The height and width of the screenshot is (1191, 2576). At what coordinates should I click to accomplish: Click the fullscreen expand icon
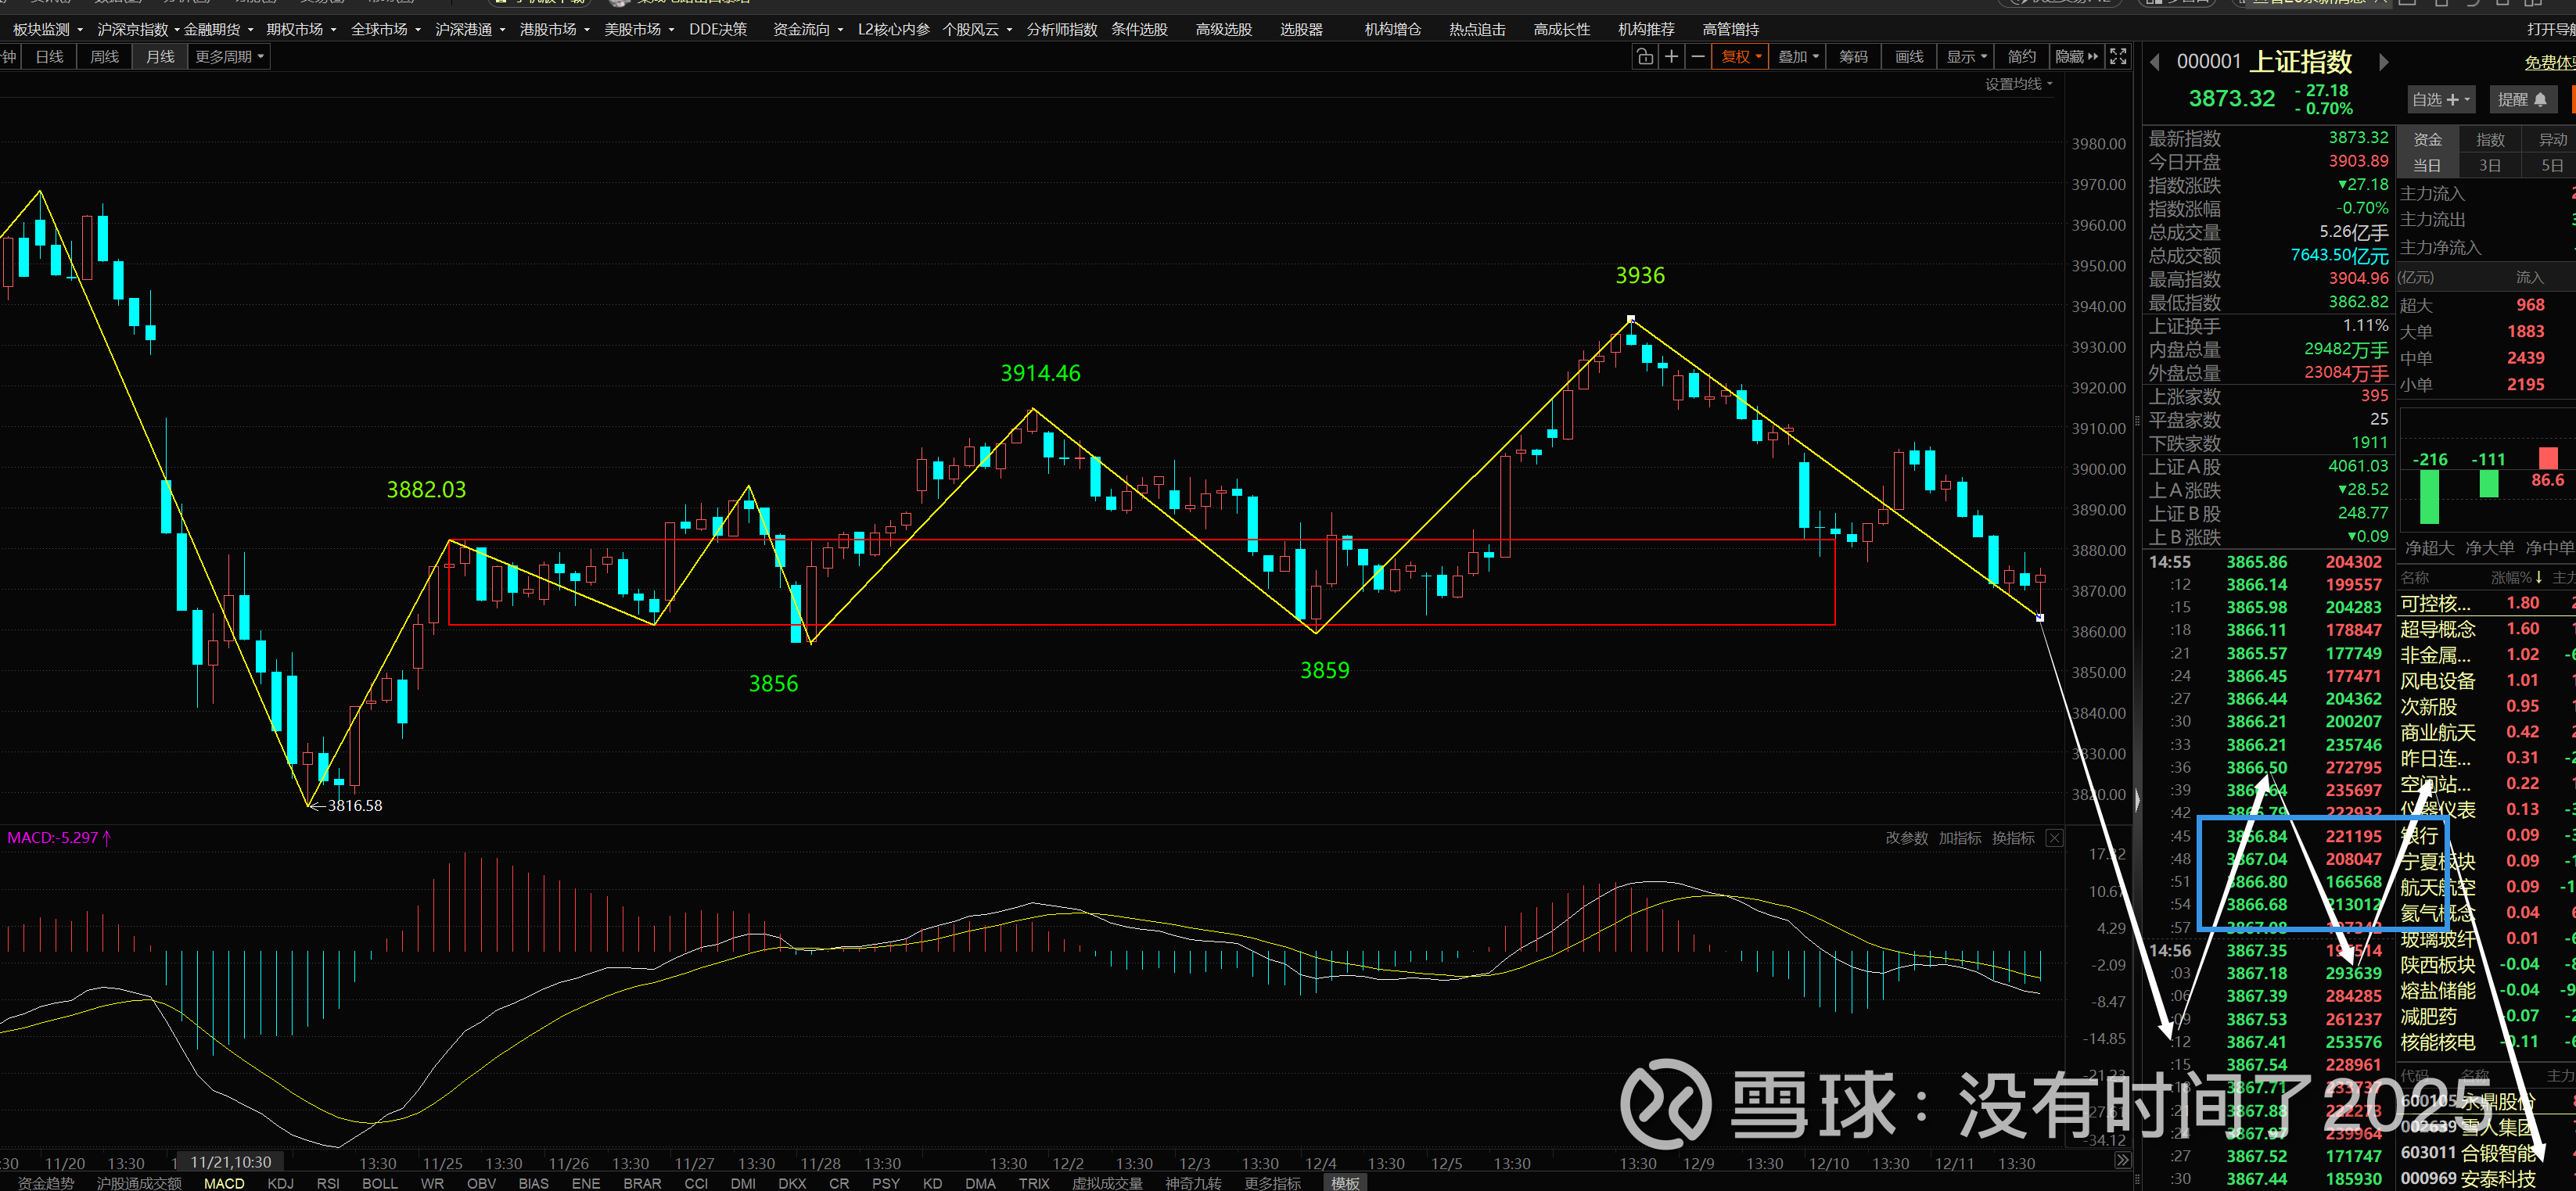point(2118,57)
